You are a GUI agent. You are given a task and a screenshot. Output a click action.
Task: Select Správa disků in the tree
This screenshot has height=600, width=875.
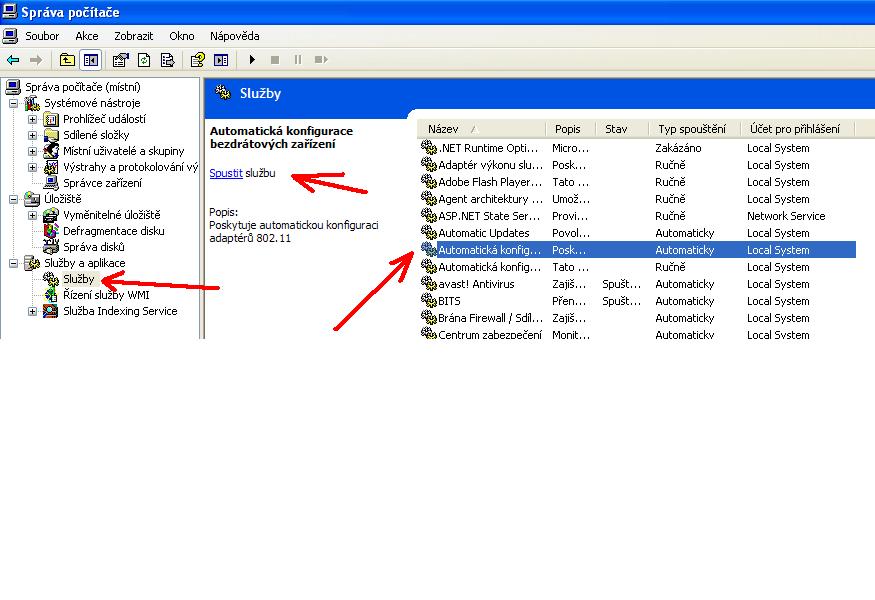point(94,247)
